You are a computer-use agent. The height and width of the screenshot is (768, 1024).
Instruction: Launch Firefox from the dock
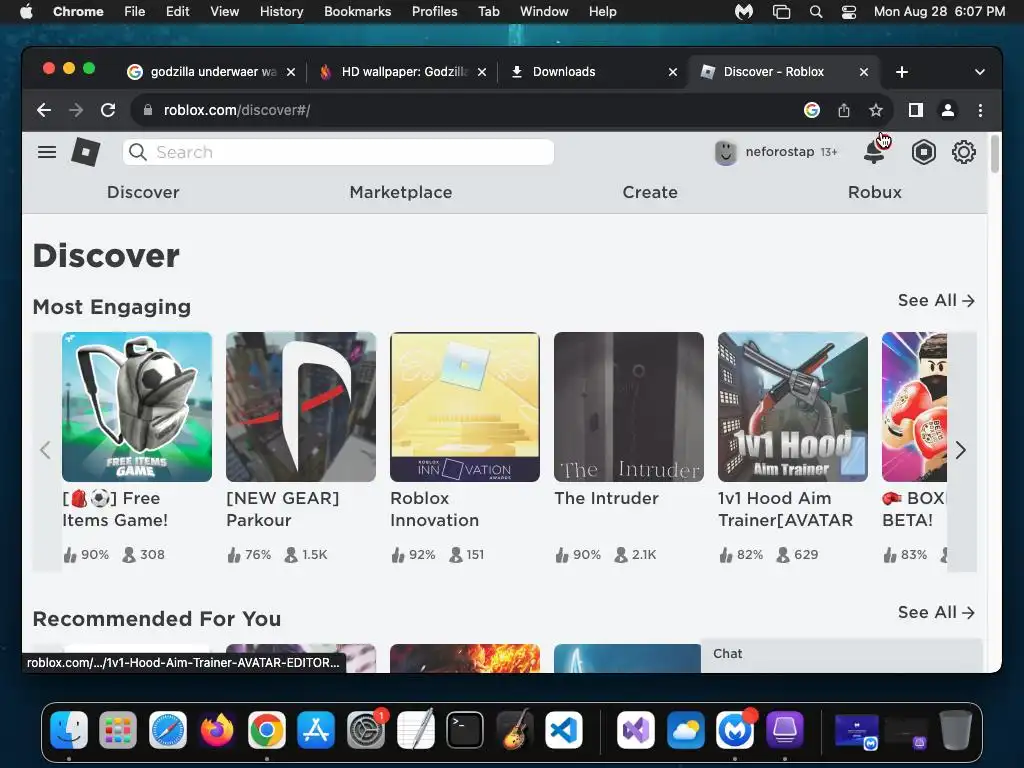pyautogui.click(x=217, y=730)
